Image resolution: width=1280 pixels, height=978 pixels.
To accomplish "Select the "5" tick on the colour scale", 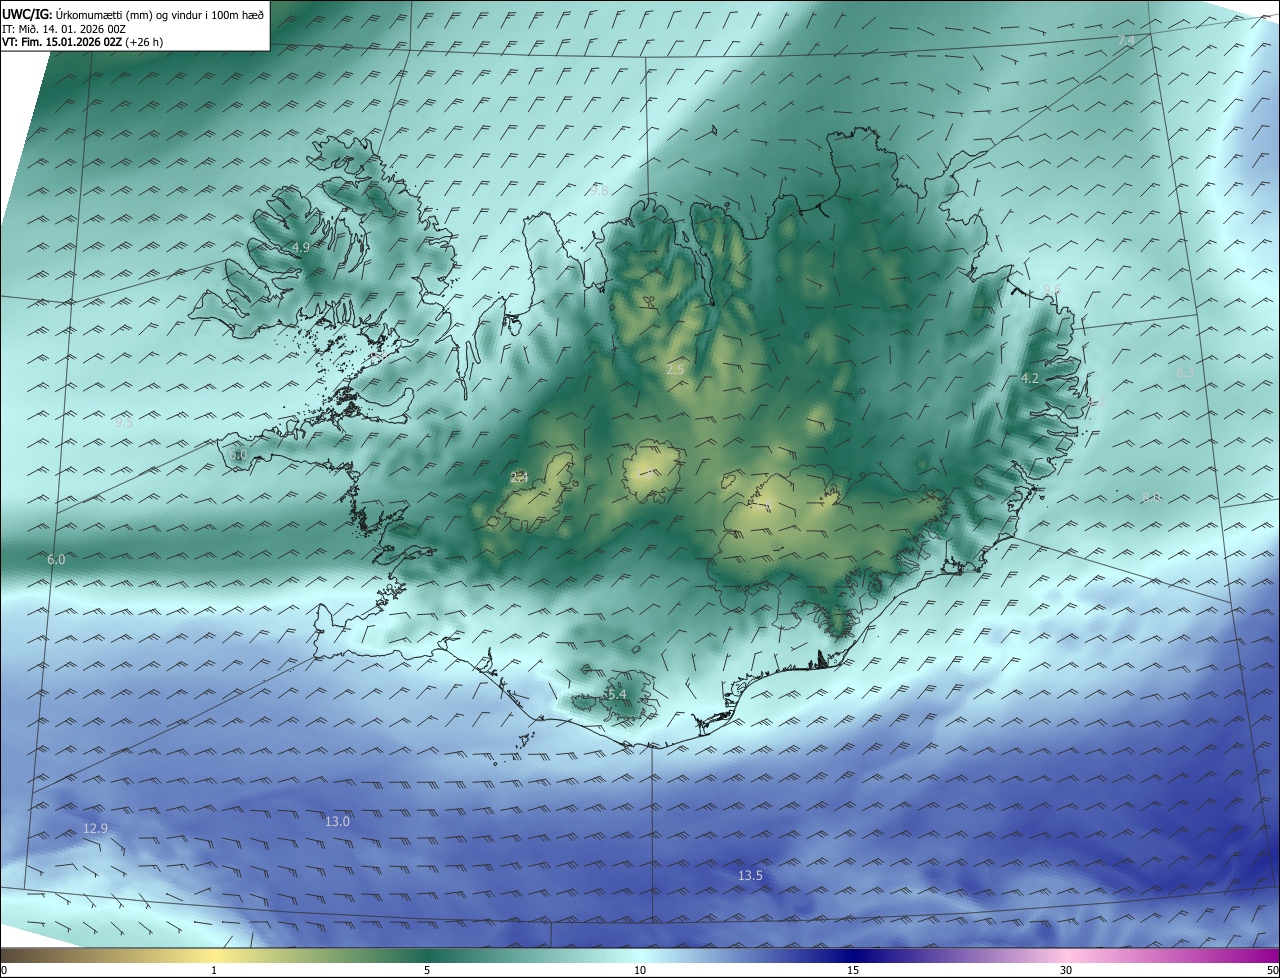I will [427, 970].
